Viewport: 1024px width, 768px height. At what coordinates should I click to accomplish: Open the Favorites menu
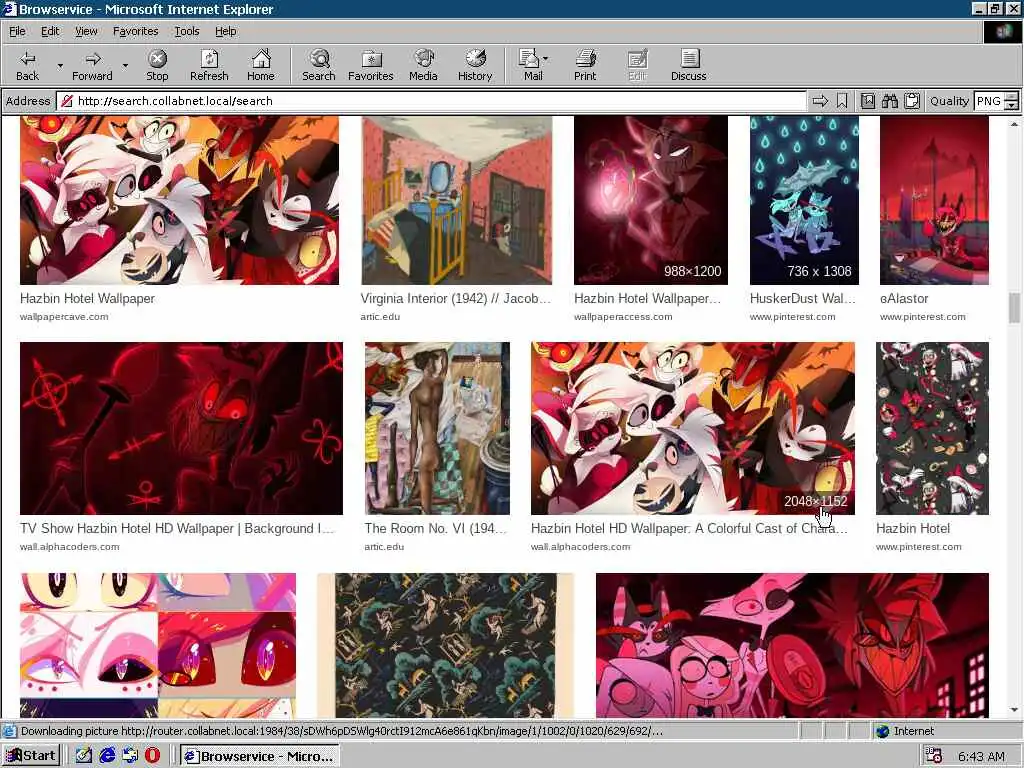pyautogui.click(x=135, y=31)
